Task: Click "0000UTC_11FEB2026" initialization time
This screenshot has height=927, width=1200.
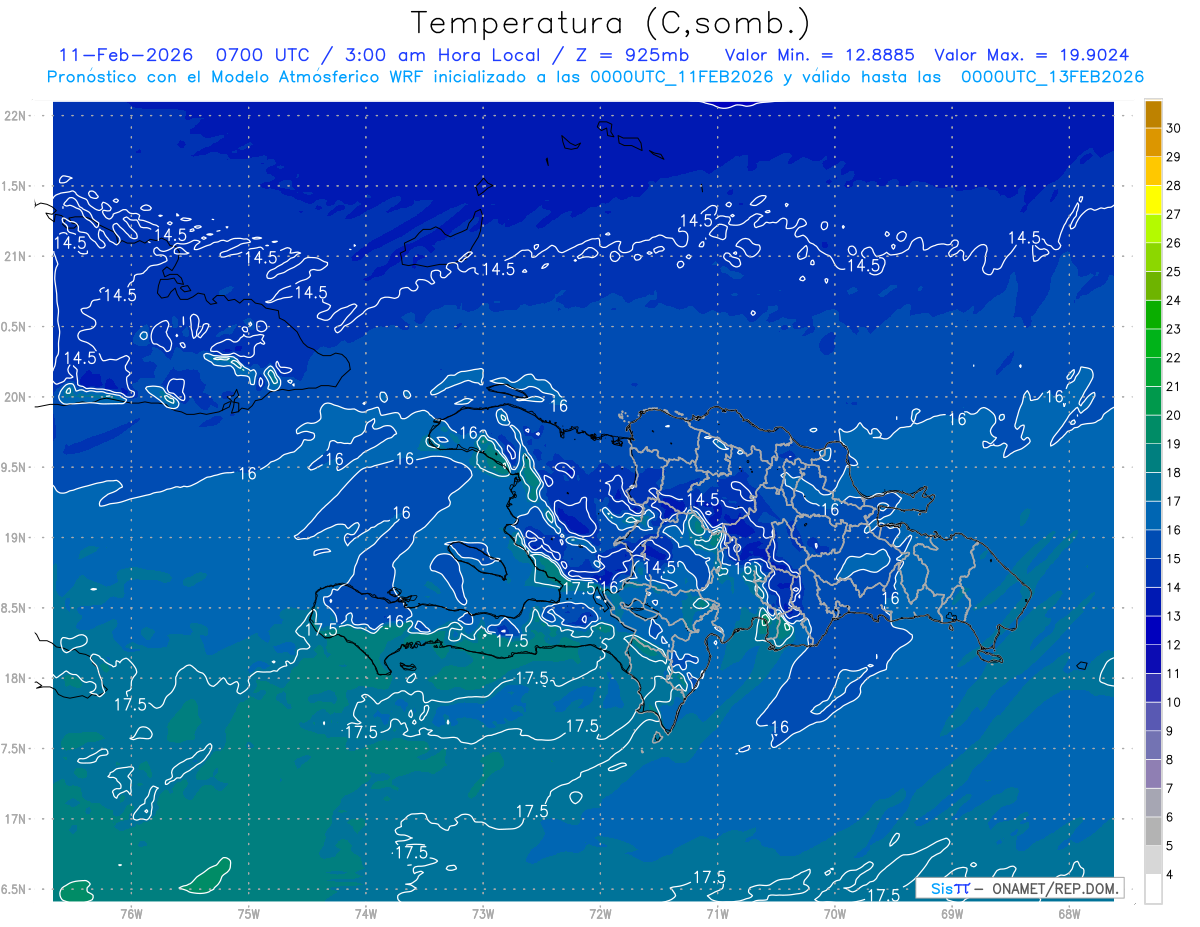Action: [682, 77]
